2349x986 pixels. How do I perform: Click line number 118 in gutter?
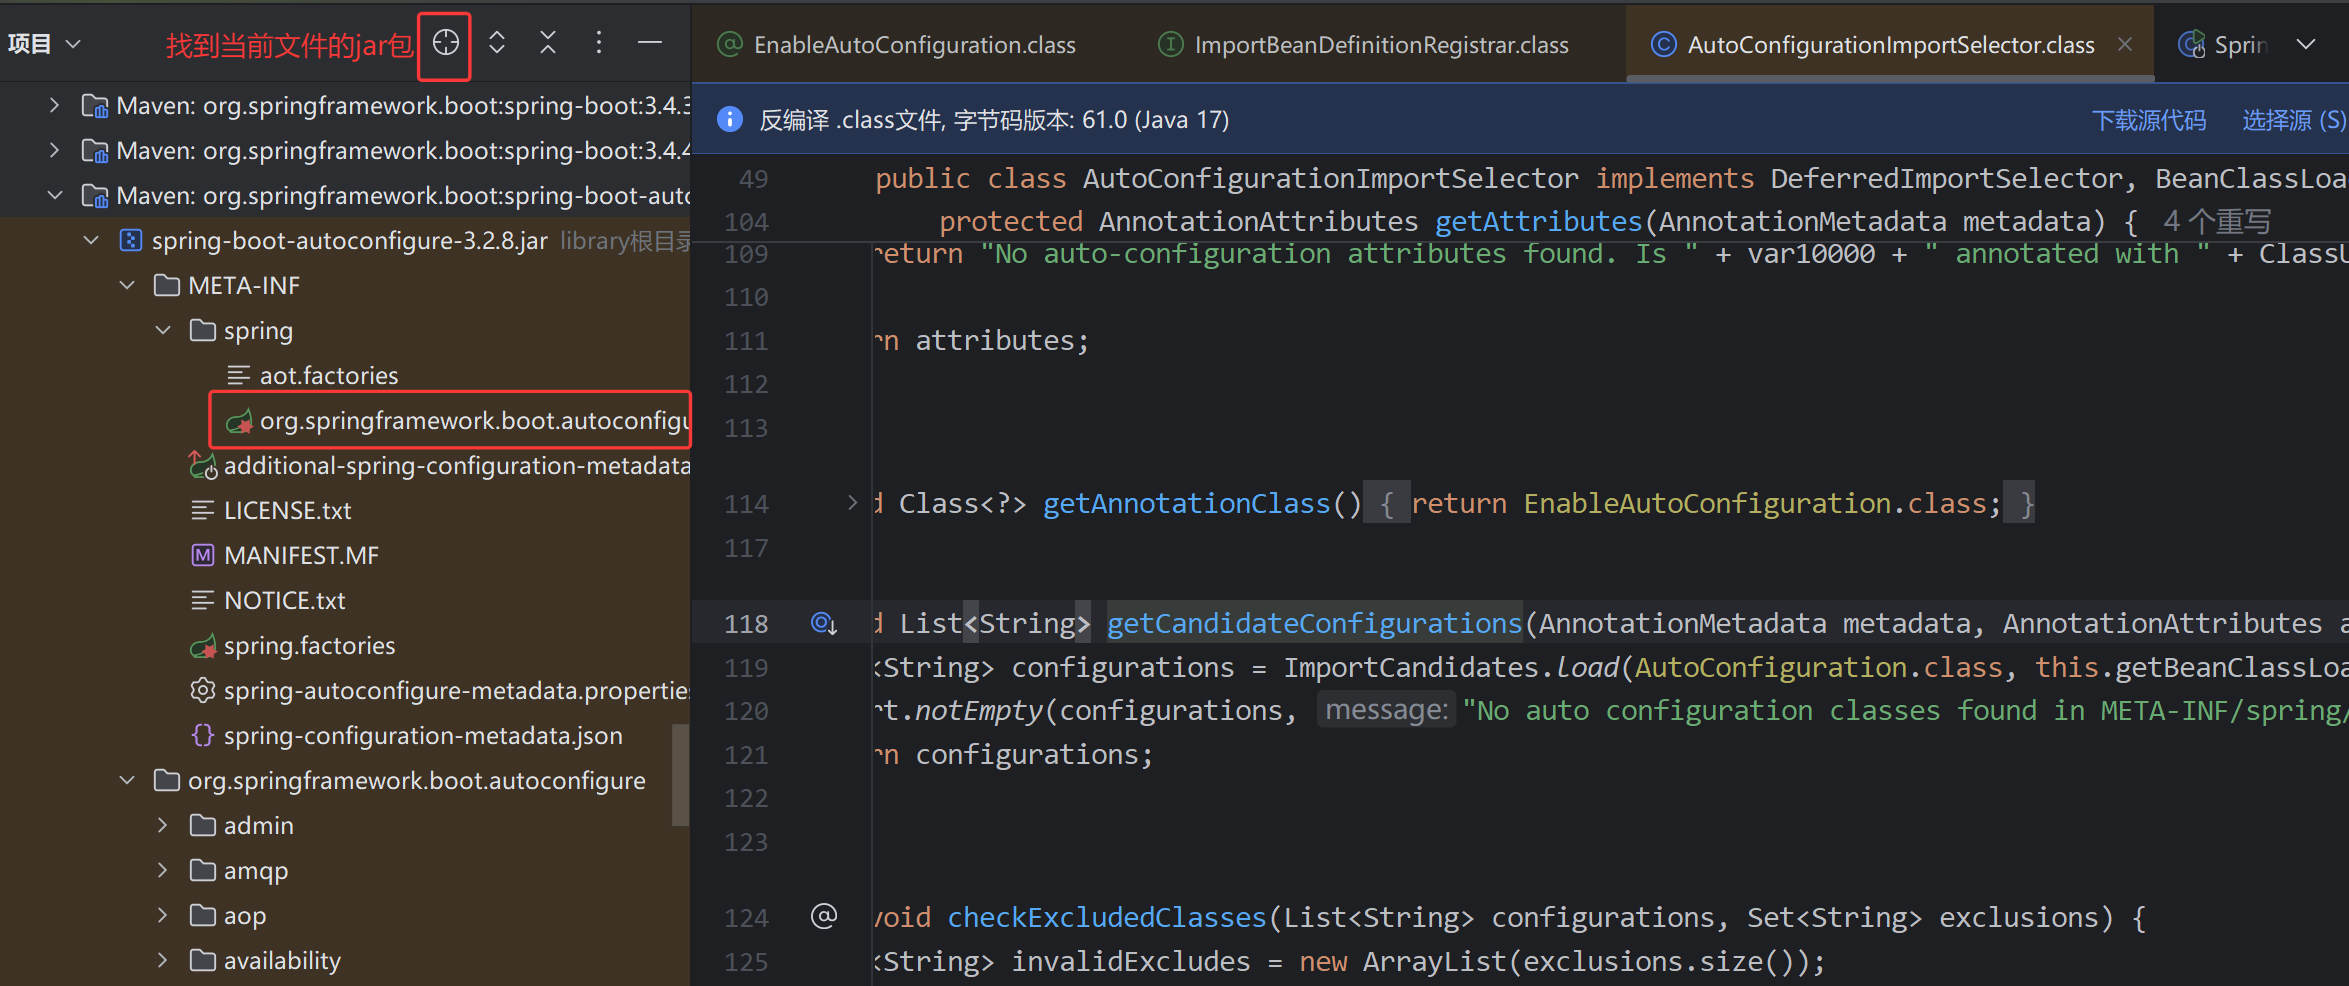[x=746, y=623]
